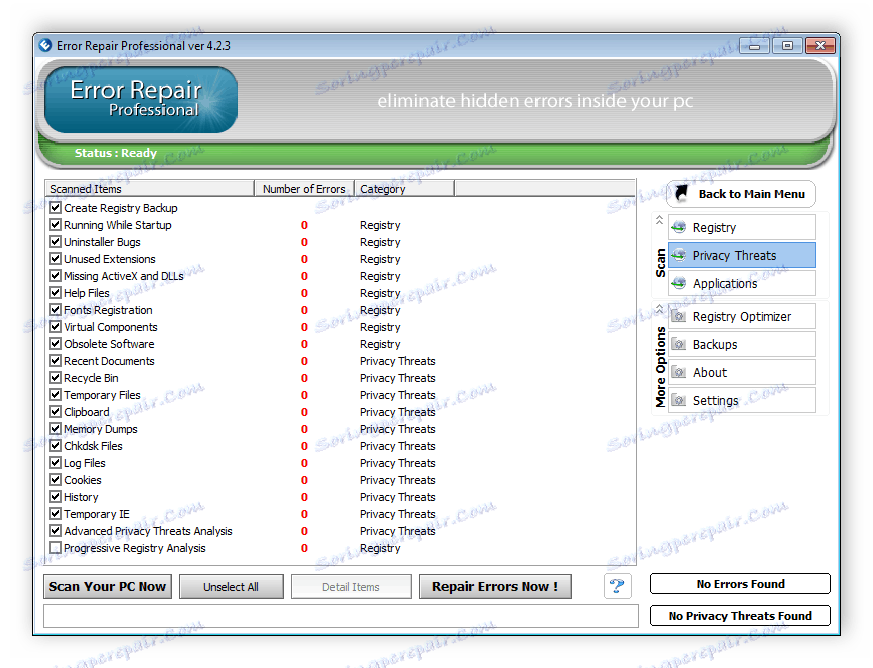Click the Applications globe icon
Screen dimensions: 873x668
679,283
